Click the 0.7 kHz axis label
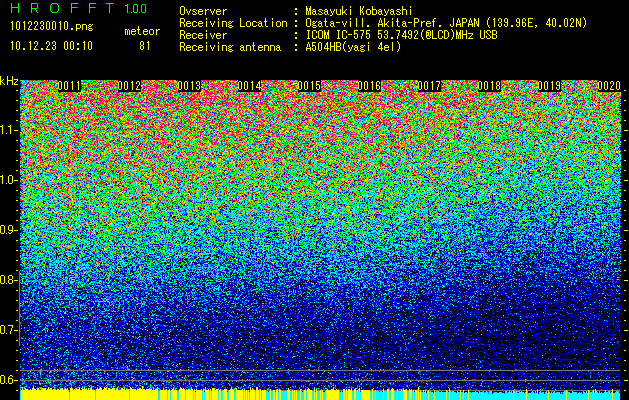 click(x=9, y=330)
